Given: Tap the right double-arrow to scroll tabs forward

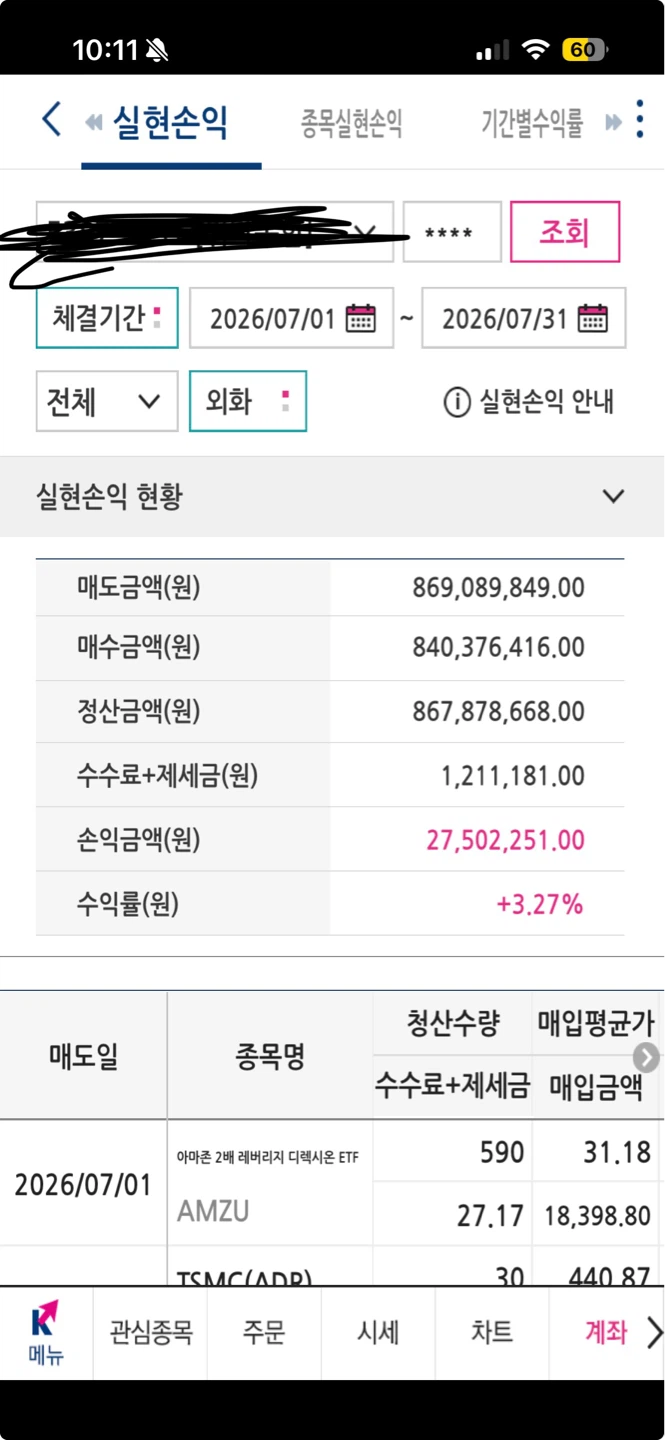Looking at the screenshot, I should click(613, 122).
